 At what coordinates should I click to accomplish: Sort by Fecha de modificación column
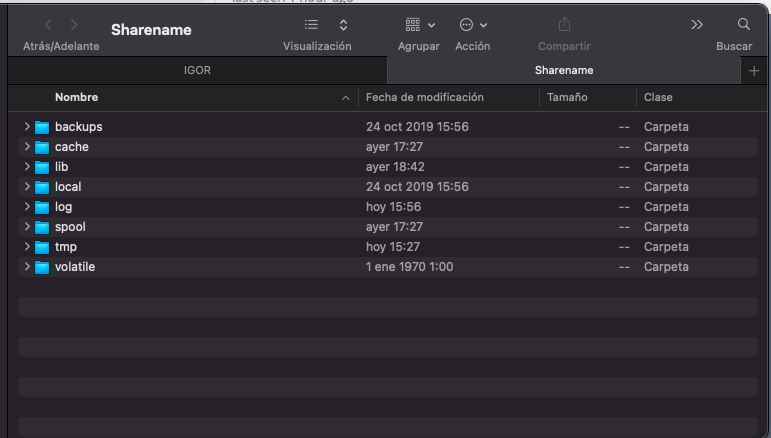click(x=425, y=98)
